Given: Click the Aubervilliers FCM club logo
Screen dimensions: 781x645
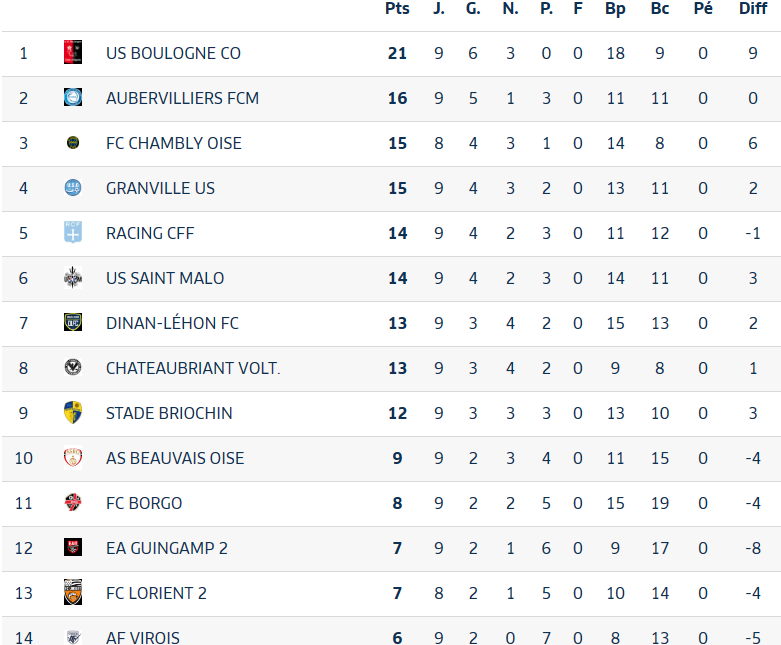Looking at the screenshot, I should (72, 98).
